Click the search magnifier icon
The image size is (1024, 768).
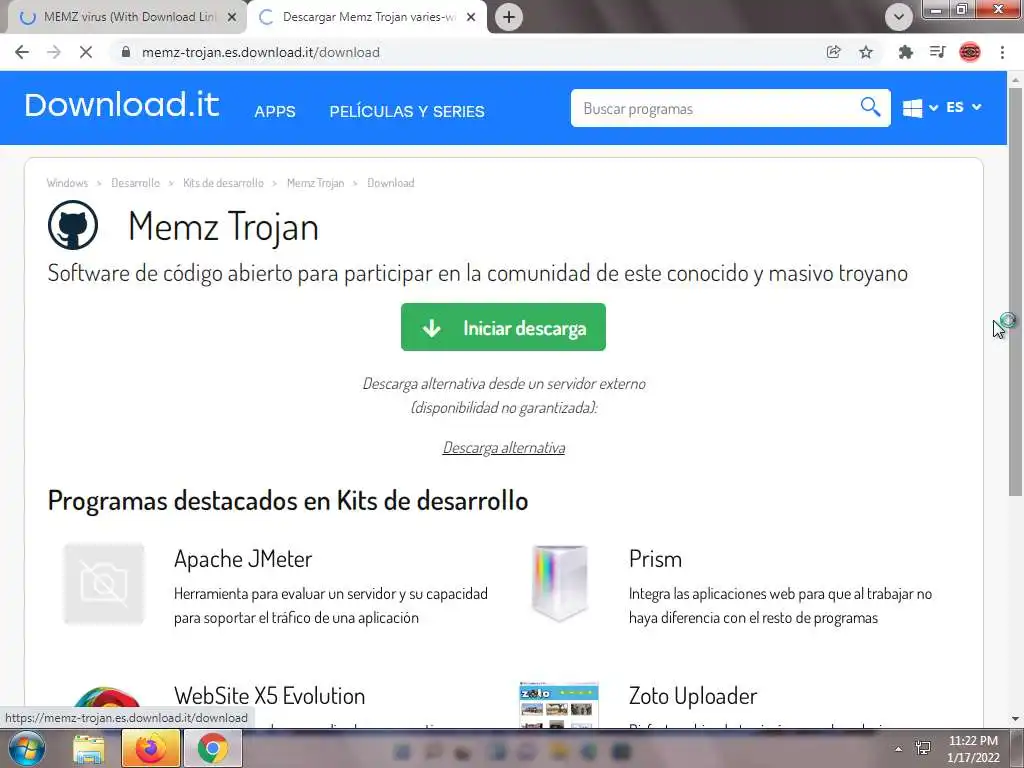click(870, 106)
